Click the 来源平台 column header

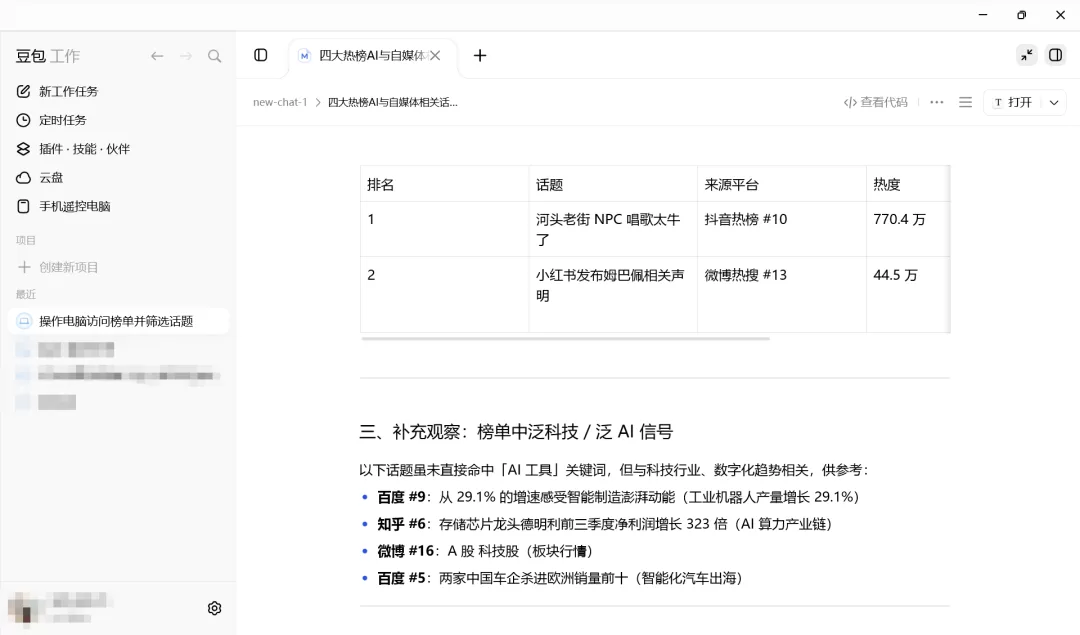(x=782, y=184)
